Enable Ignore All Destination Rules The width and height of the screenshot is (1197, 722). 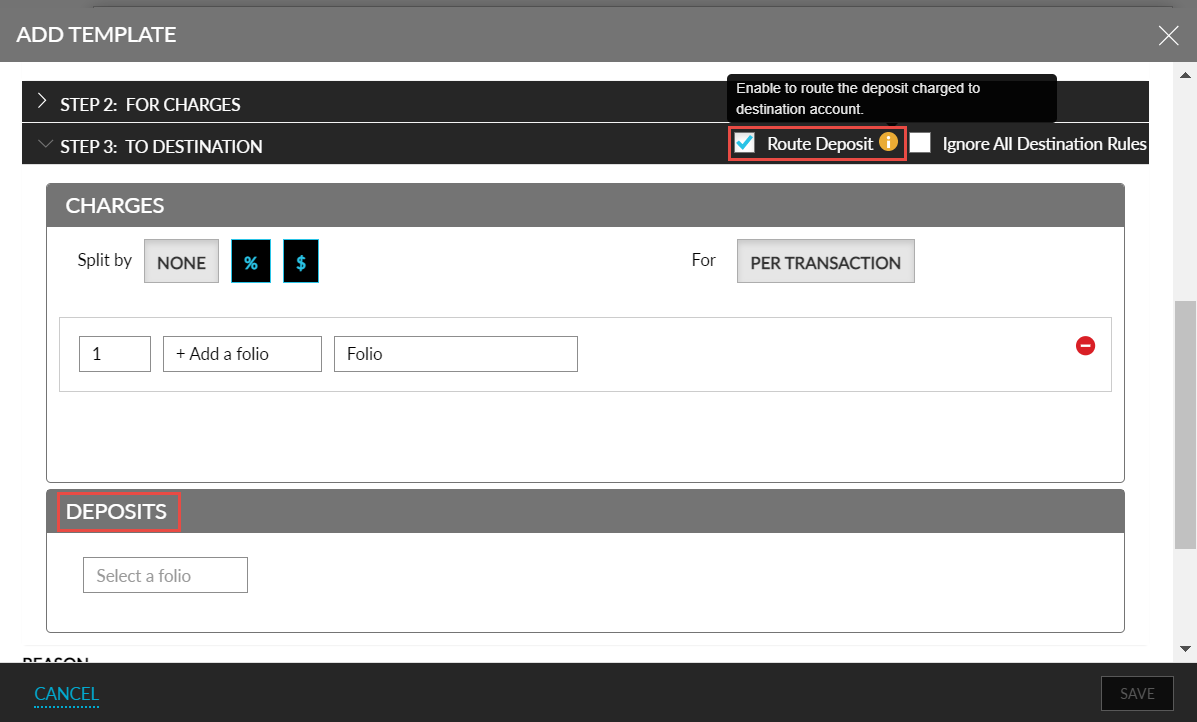point(920,143)
